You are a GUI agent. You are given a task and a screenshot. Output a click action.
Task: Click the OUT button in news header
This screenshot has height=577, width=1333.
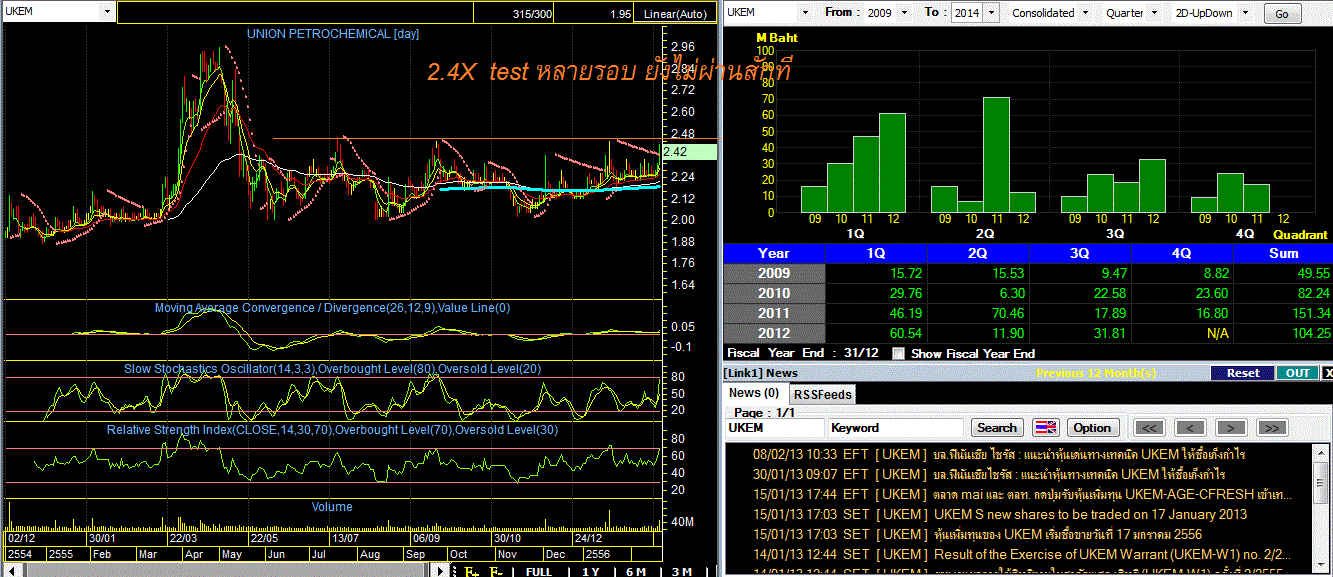pos(1298,373)
